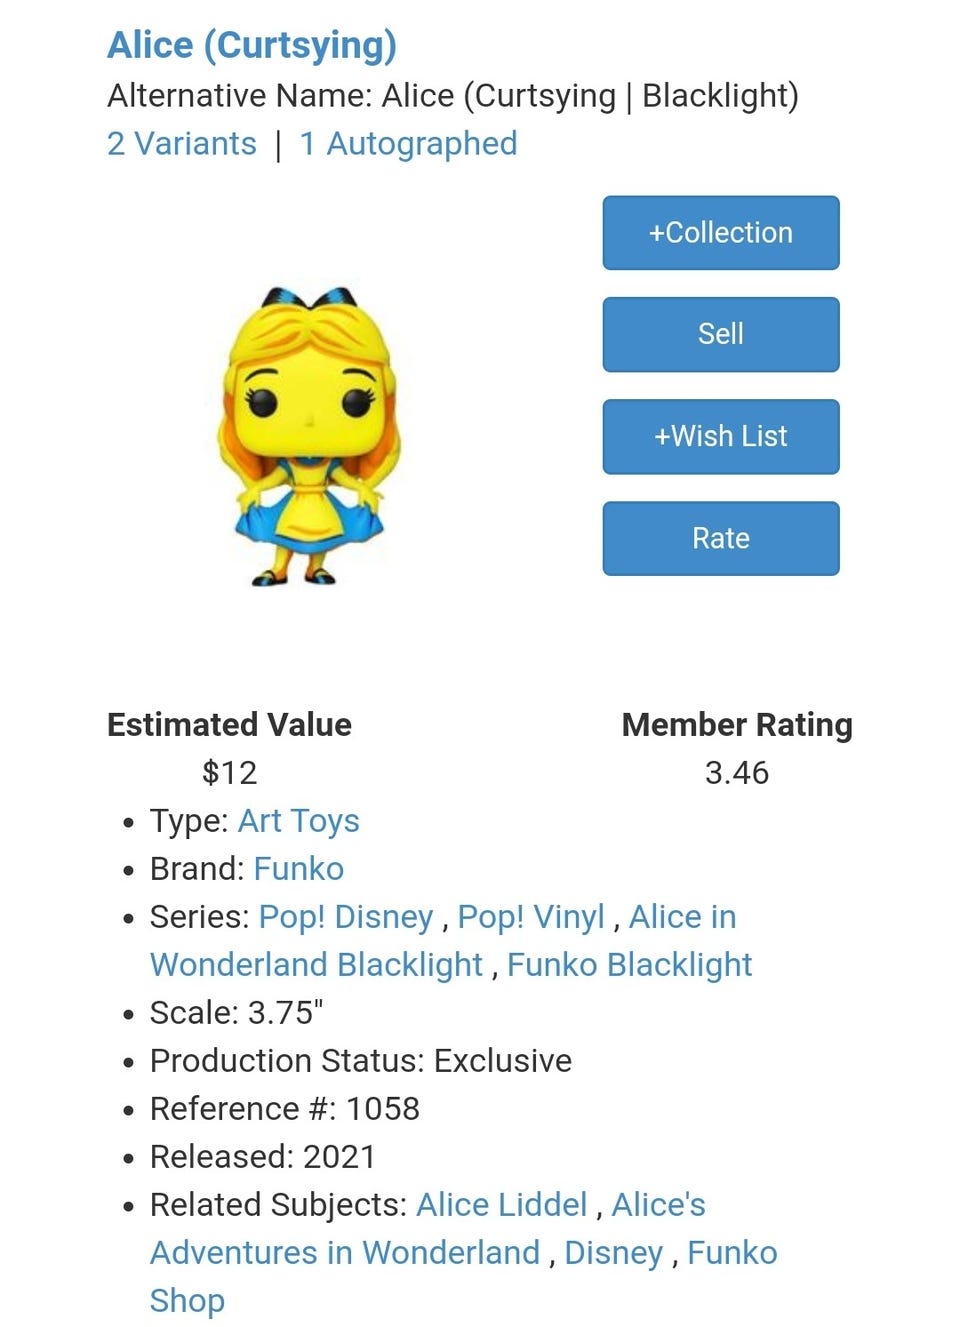960x1327 pixels.
Task: Open the Disney related subject link
Action: coord(614,1253)
